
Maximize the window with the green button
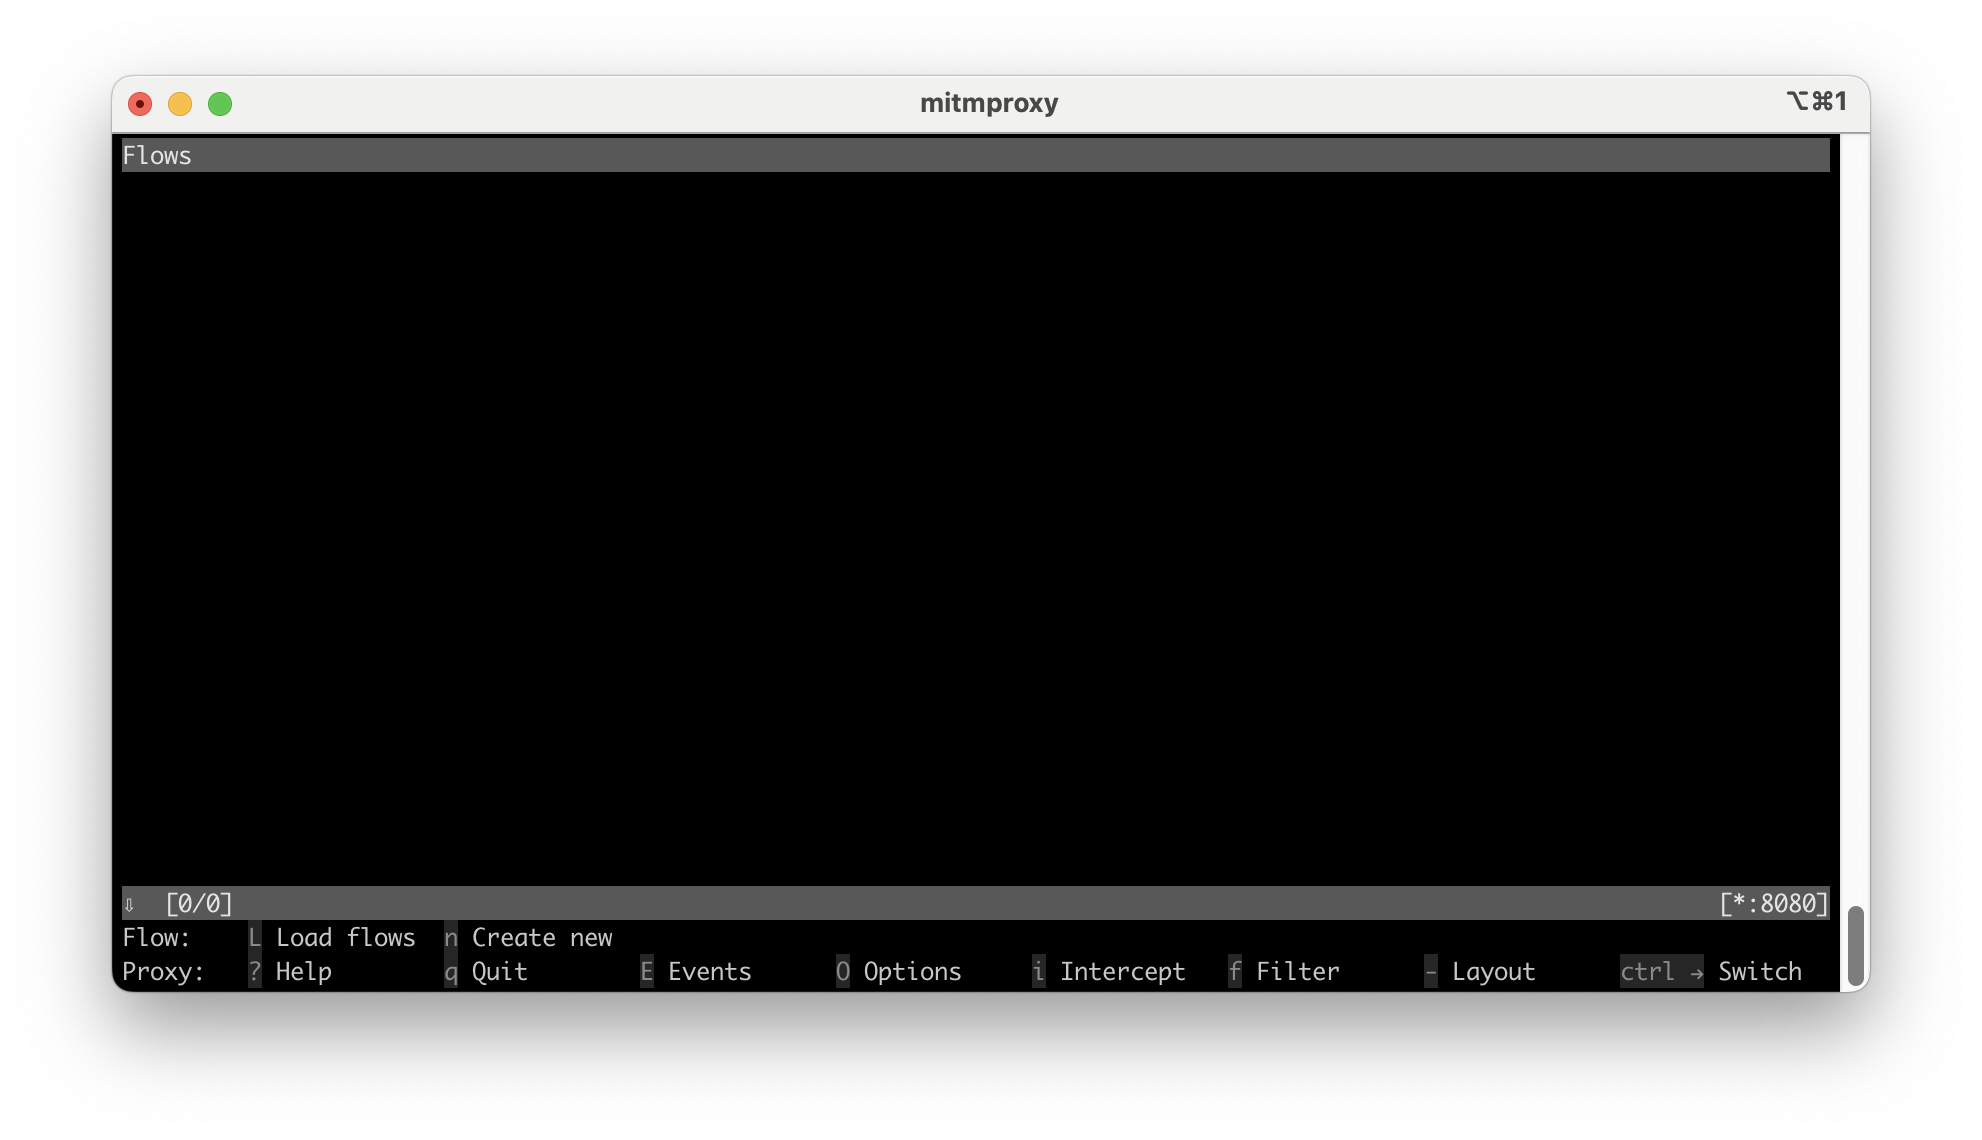[220, 104]
